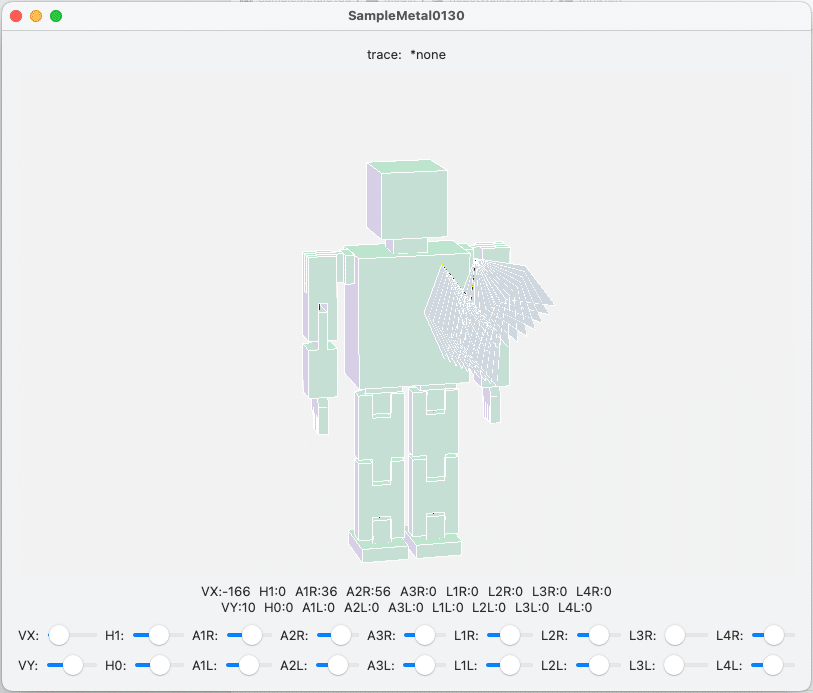Click the H0 slider handle
813x693 pixels.
coord(158,664)
